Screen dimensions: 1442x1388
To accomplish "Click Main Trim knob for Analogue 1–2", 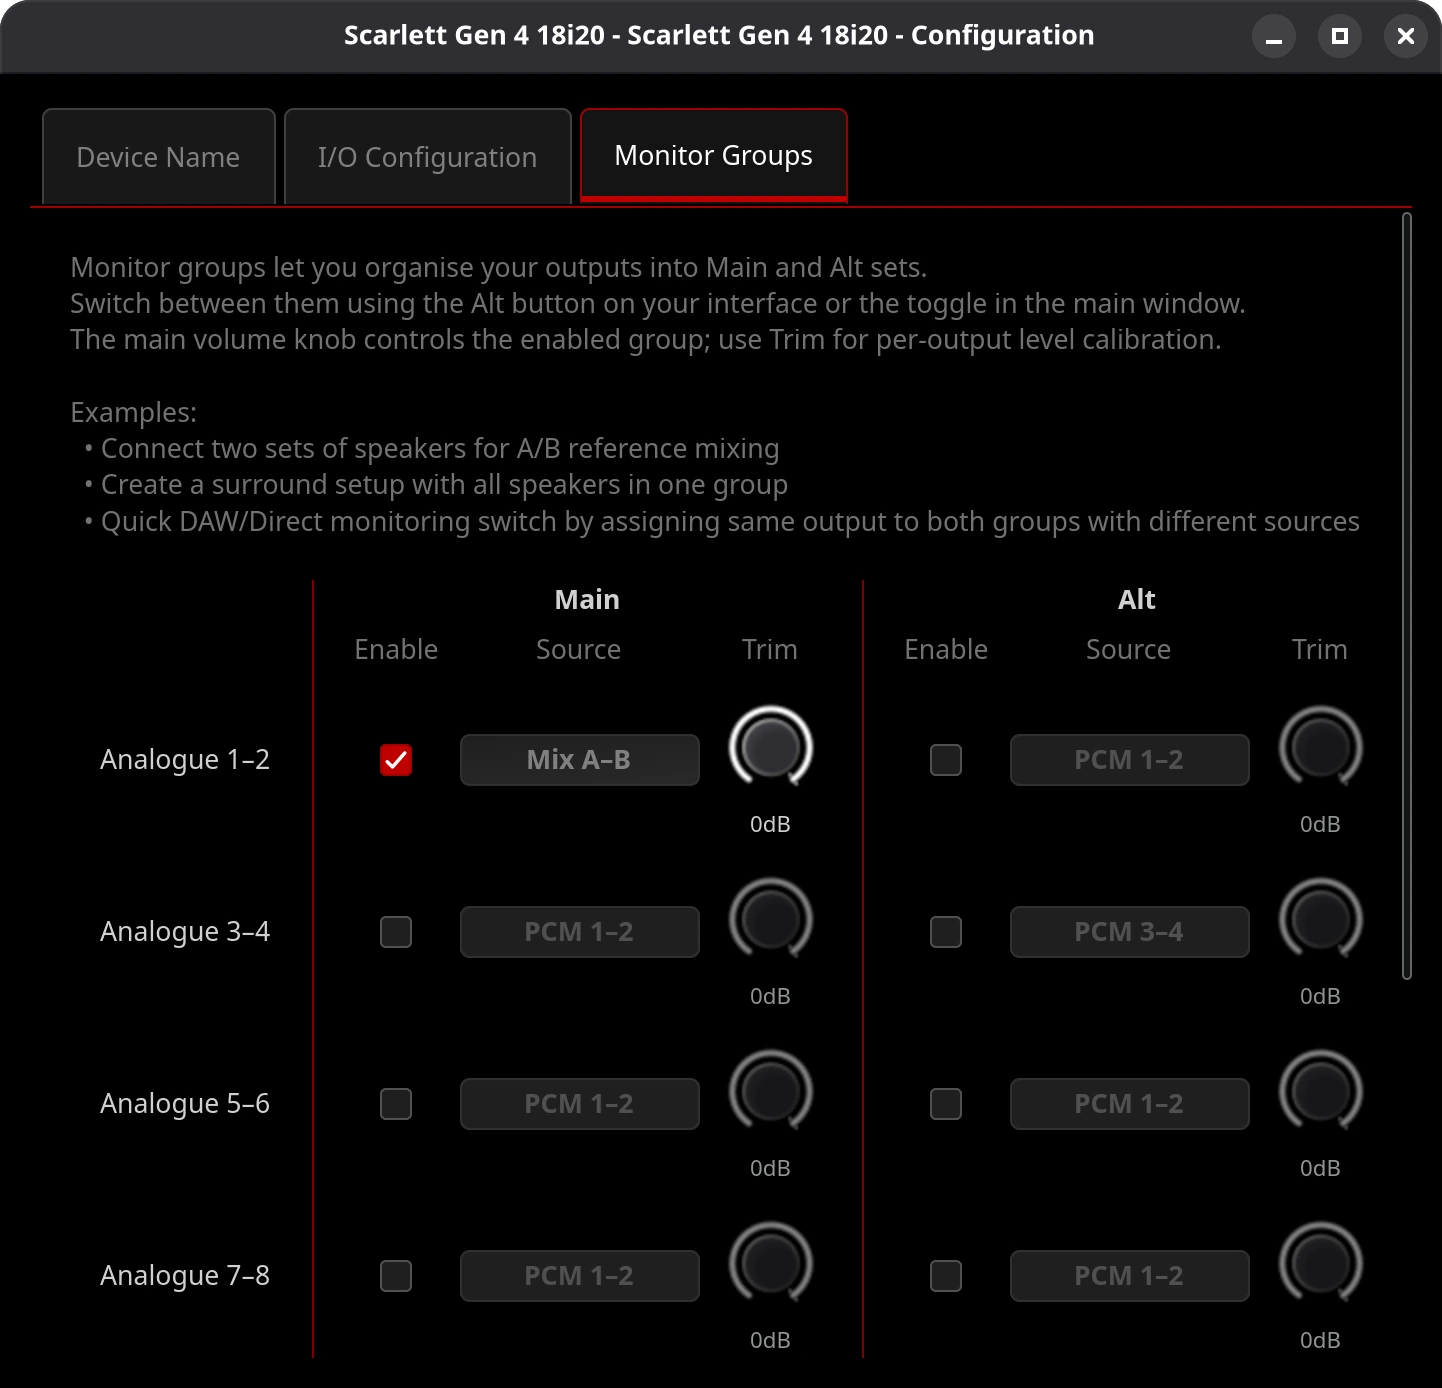I will pyautogui.click(x=771, y=747).
